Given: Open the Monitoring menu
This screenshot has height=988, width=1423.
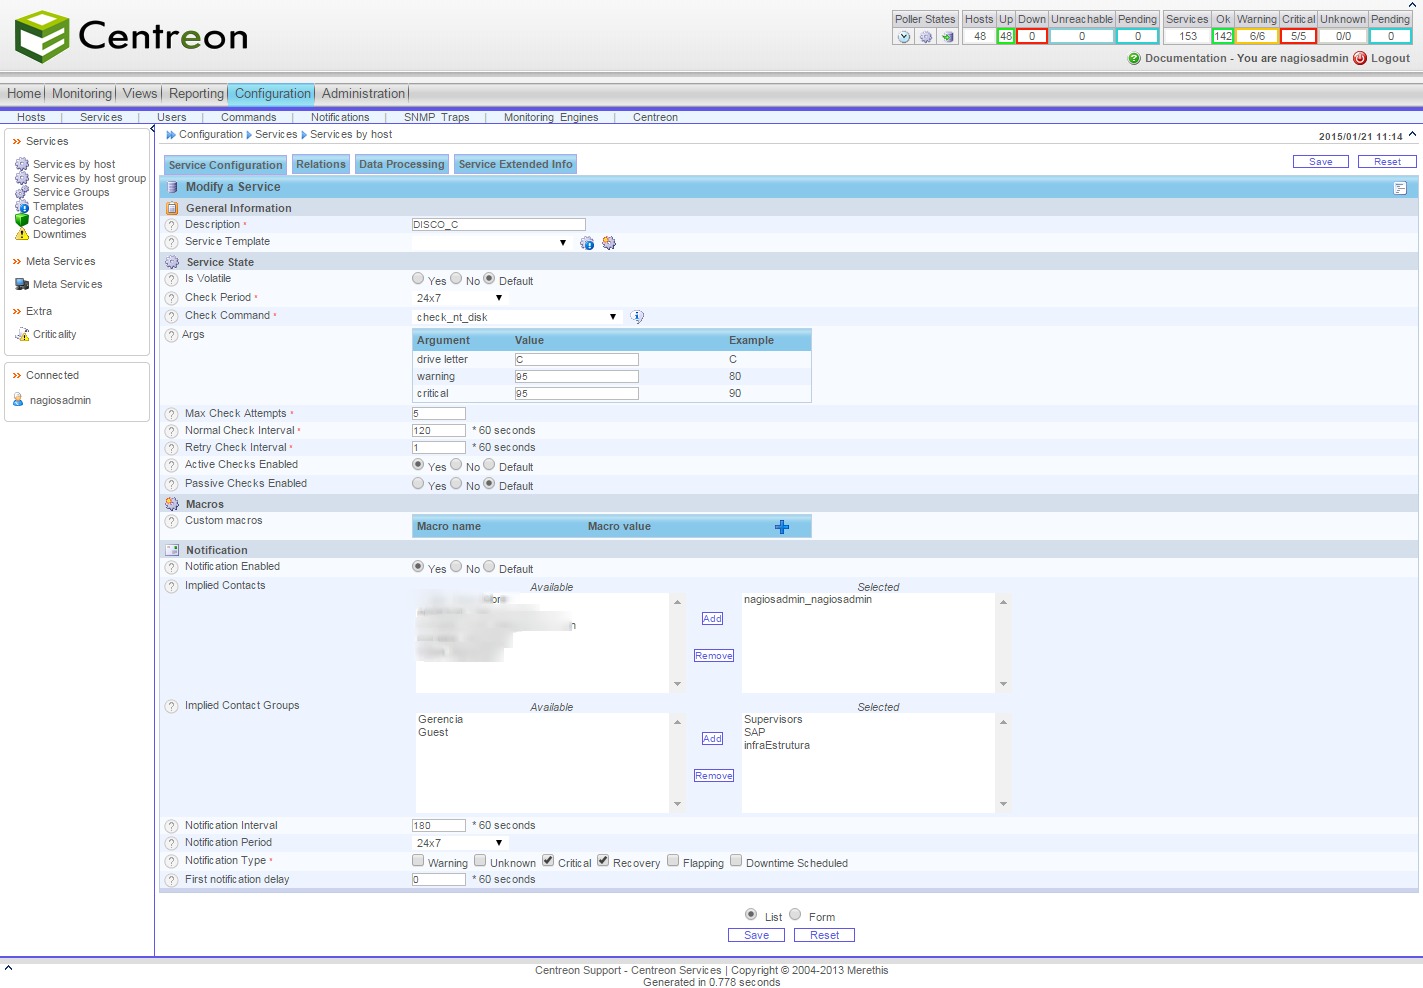Looking at the screenshot, I should [x=82, y=94].
